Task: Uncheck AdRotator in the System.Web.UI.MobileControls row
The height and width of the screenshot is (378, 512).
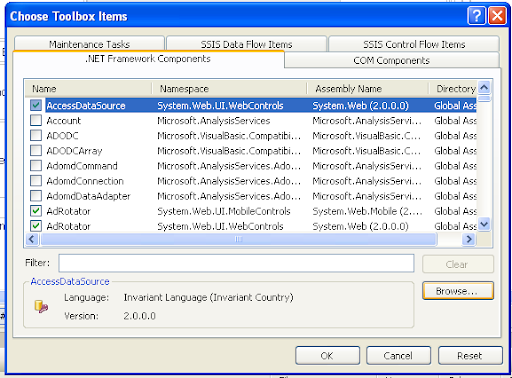Action: (36, 211)
